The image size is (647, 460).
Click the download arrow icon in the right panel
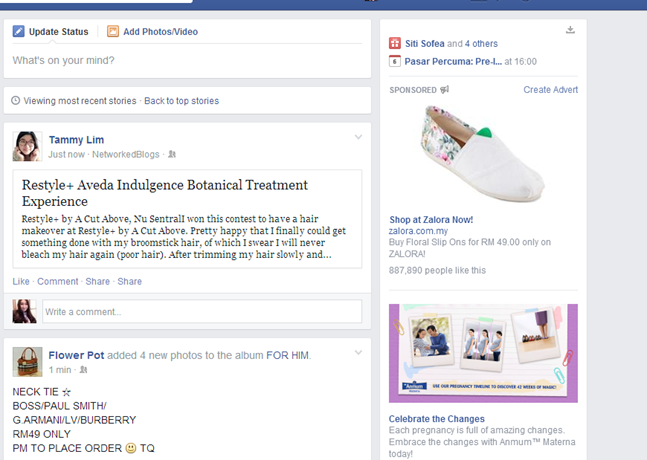(x=570, y=30)
